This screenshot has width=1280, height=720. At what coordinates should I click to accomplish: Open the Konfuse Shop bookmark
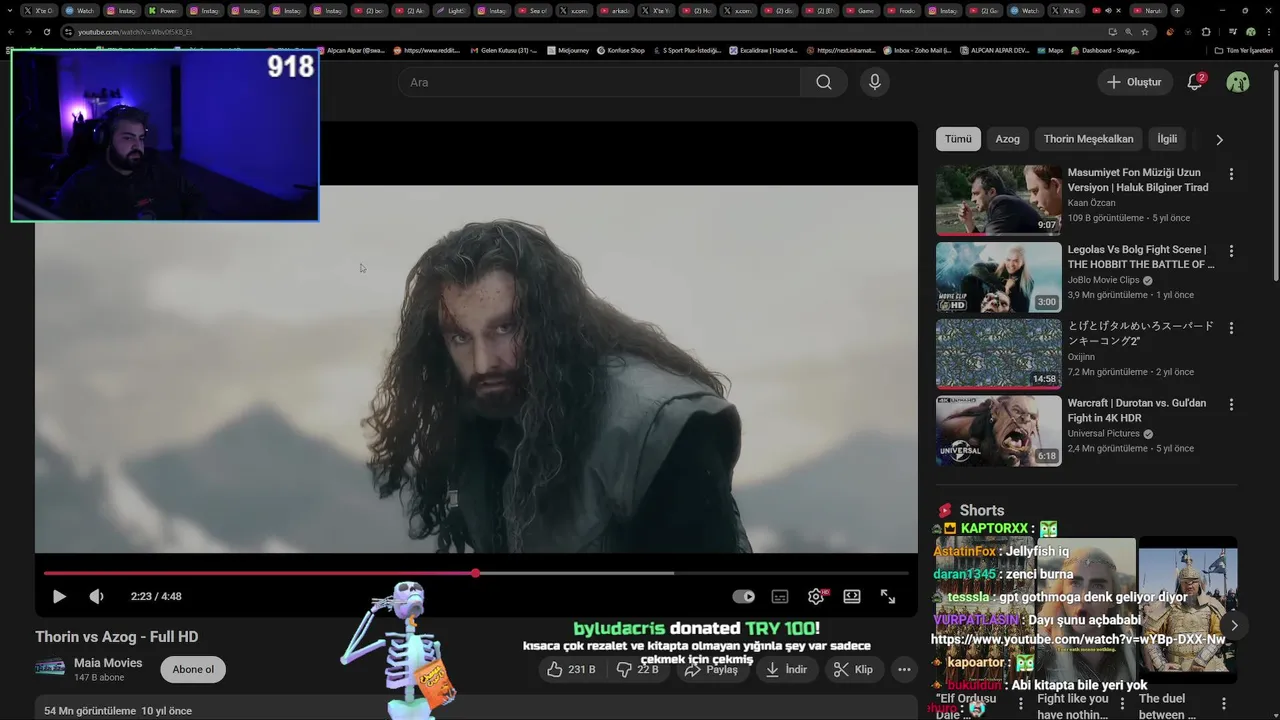[620, 50]
